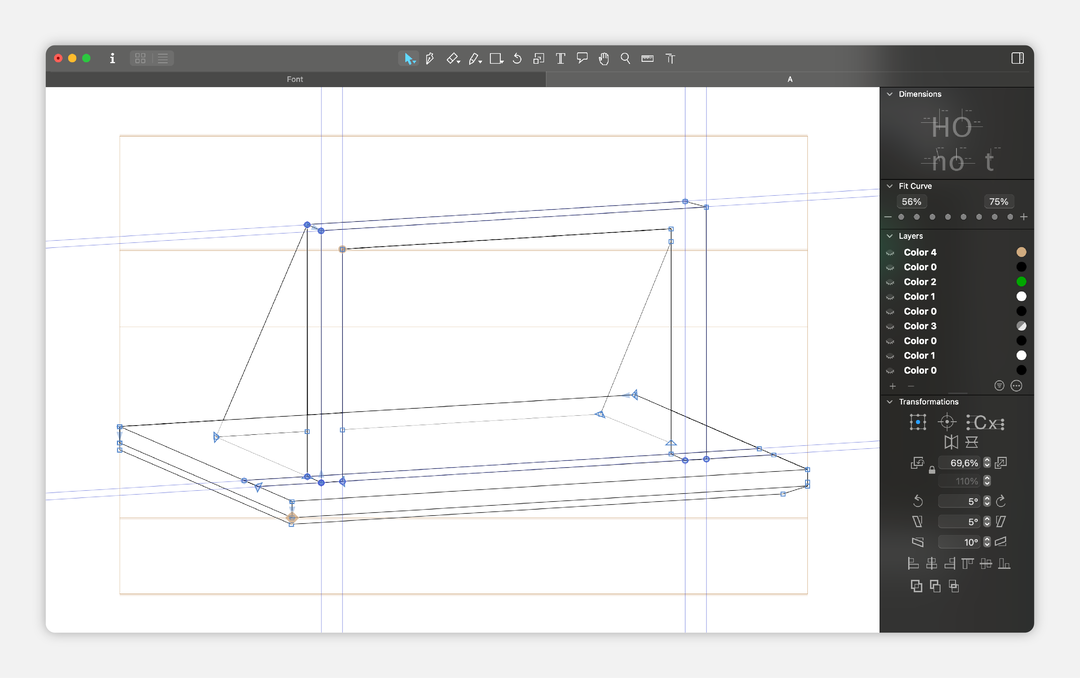The width and height of the screenshot is (1080, 678).
Task: Align the selection to the bottom edge
Action: pyautogui.click(x=1004, y=564)
